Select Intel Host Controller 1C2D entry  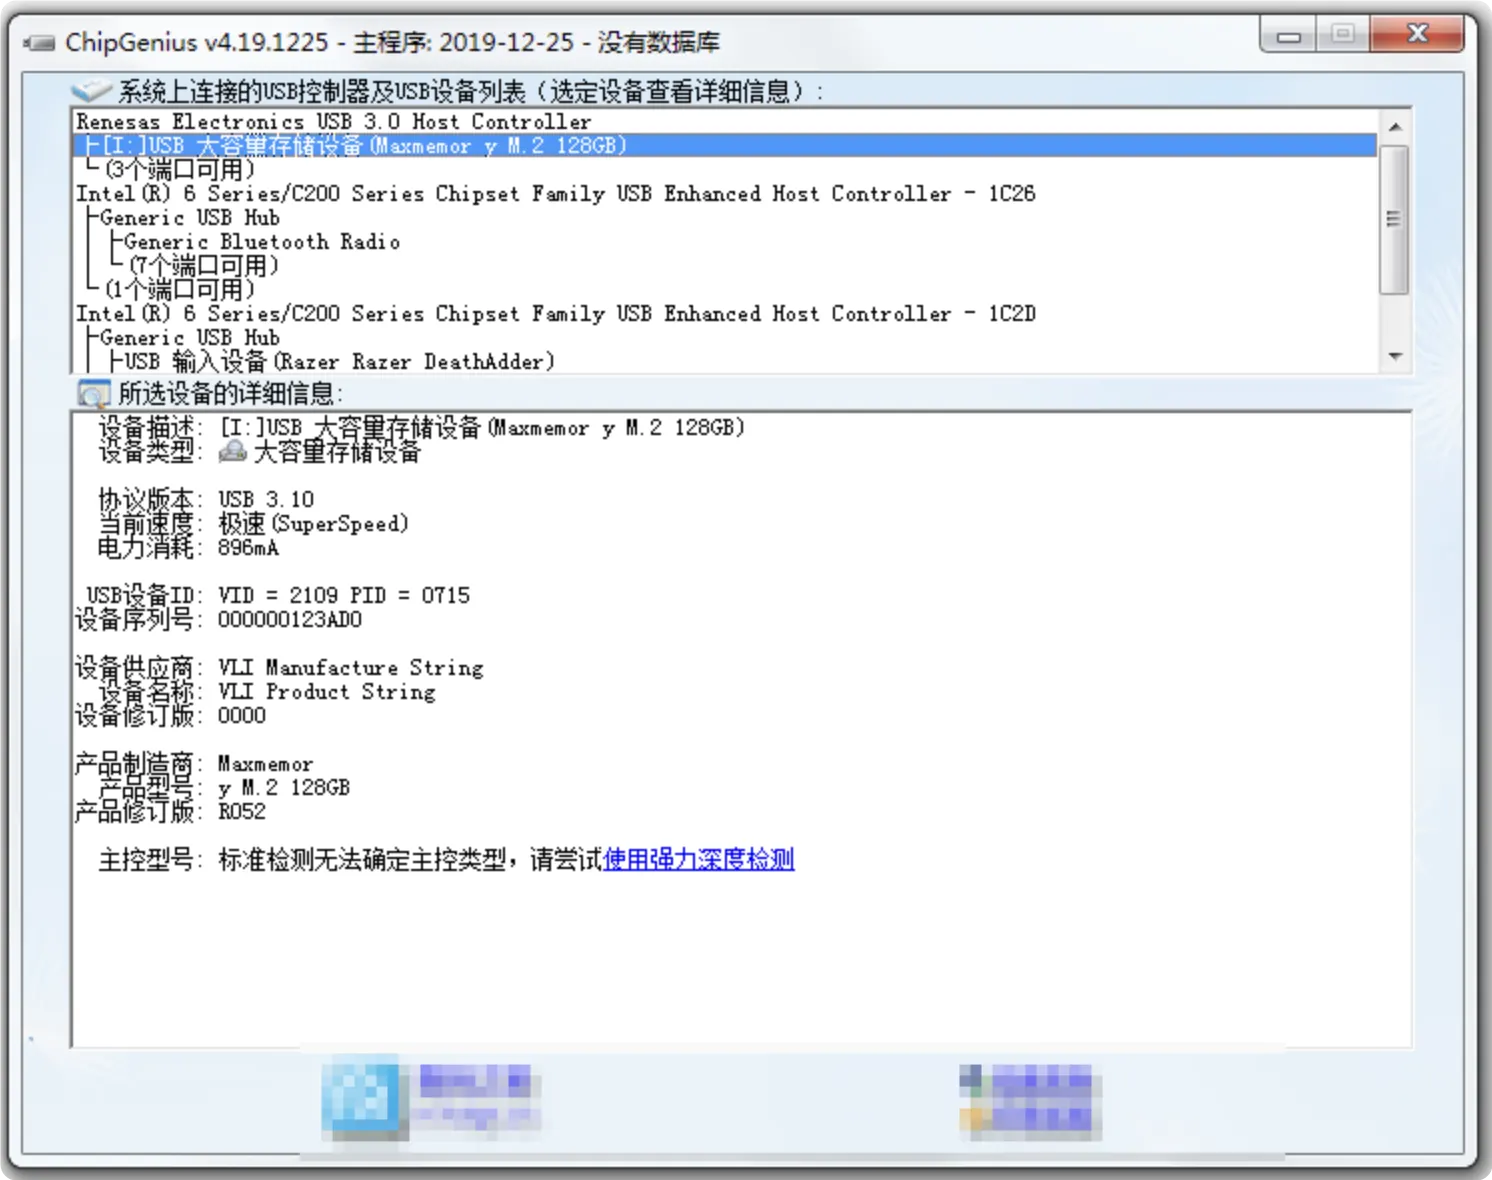point(556,314)
